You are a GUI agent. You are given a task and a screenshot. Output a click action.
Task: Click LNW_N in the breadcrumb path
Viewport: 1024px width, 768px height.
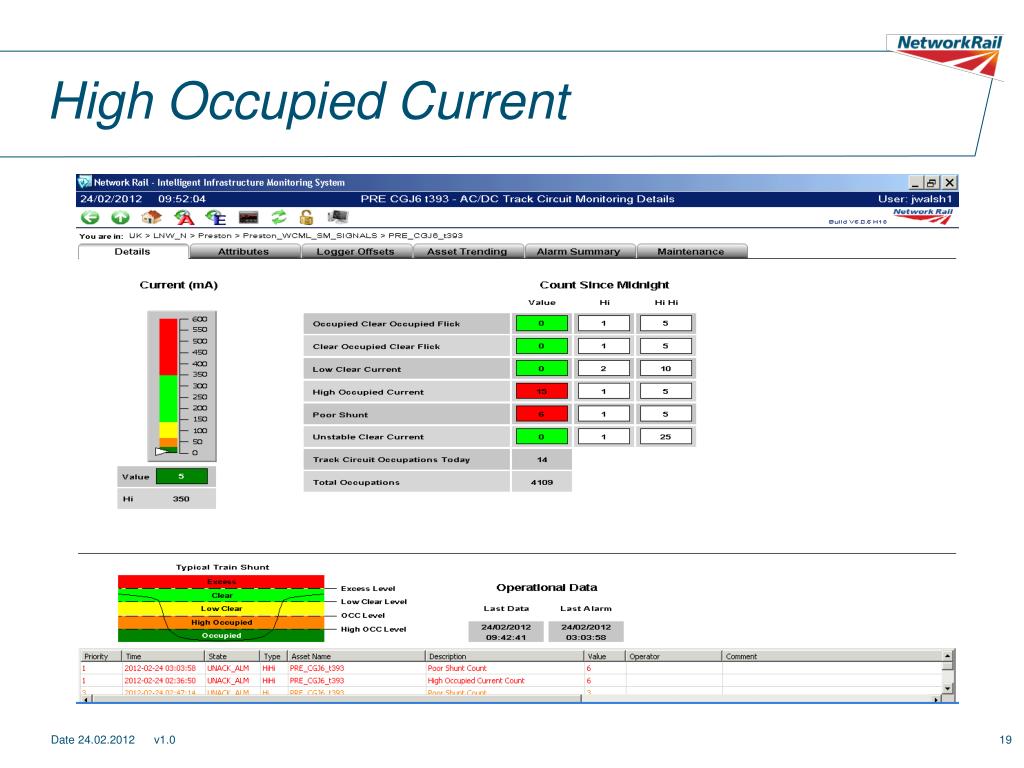click(170, 235)
